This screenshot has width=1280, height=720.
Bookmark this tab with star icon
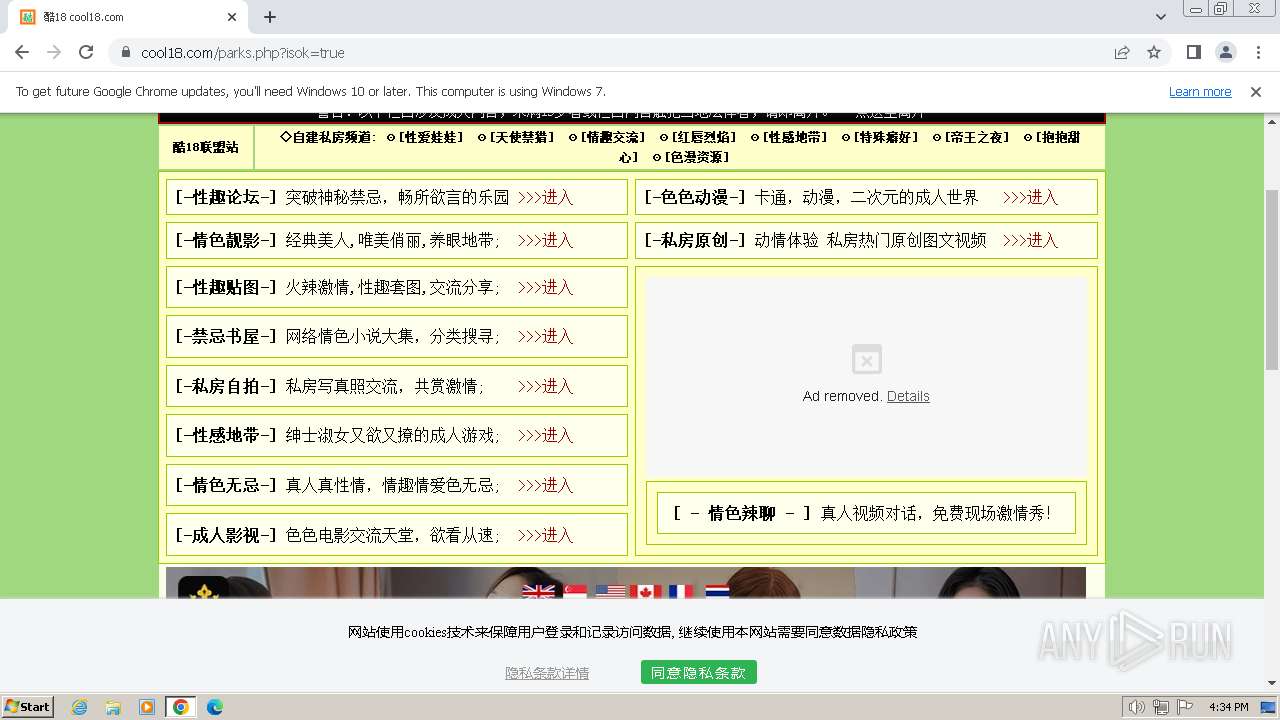point(1154,52)
